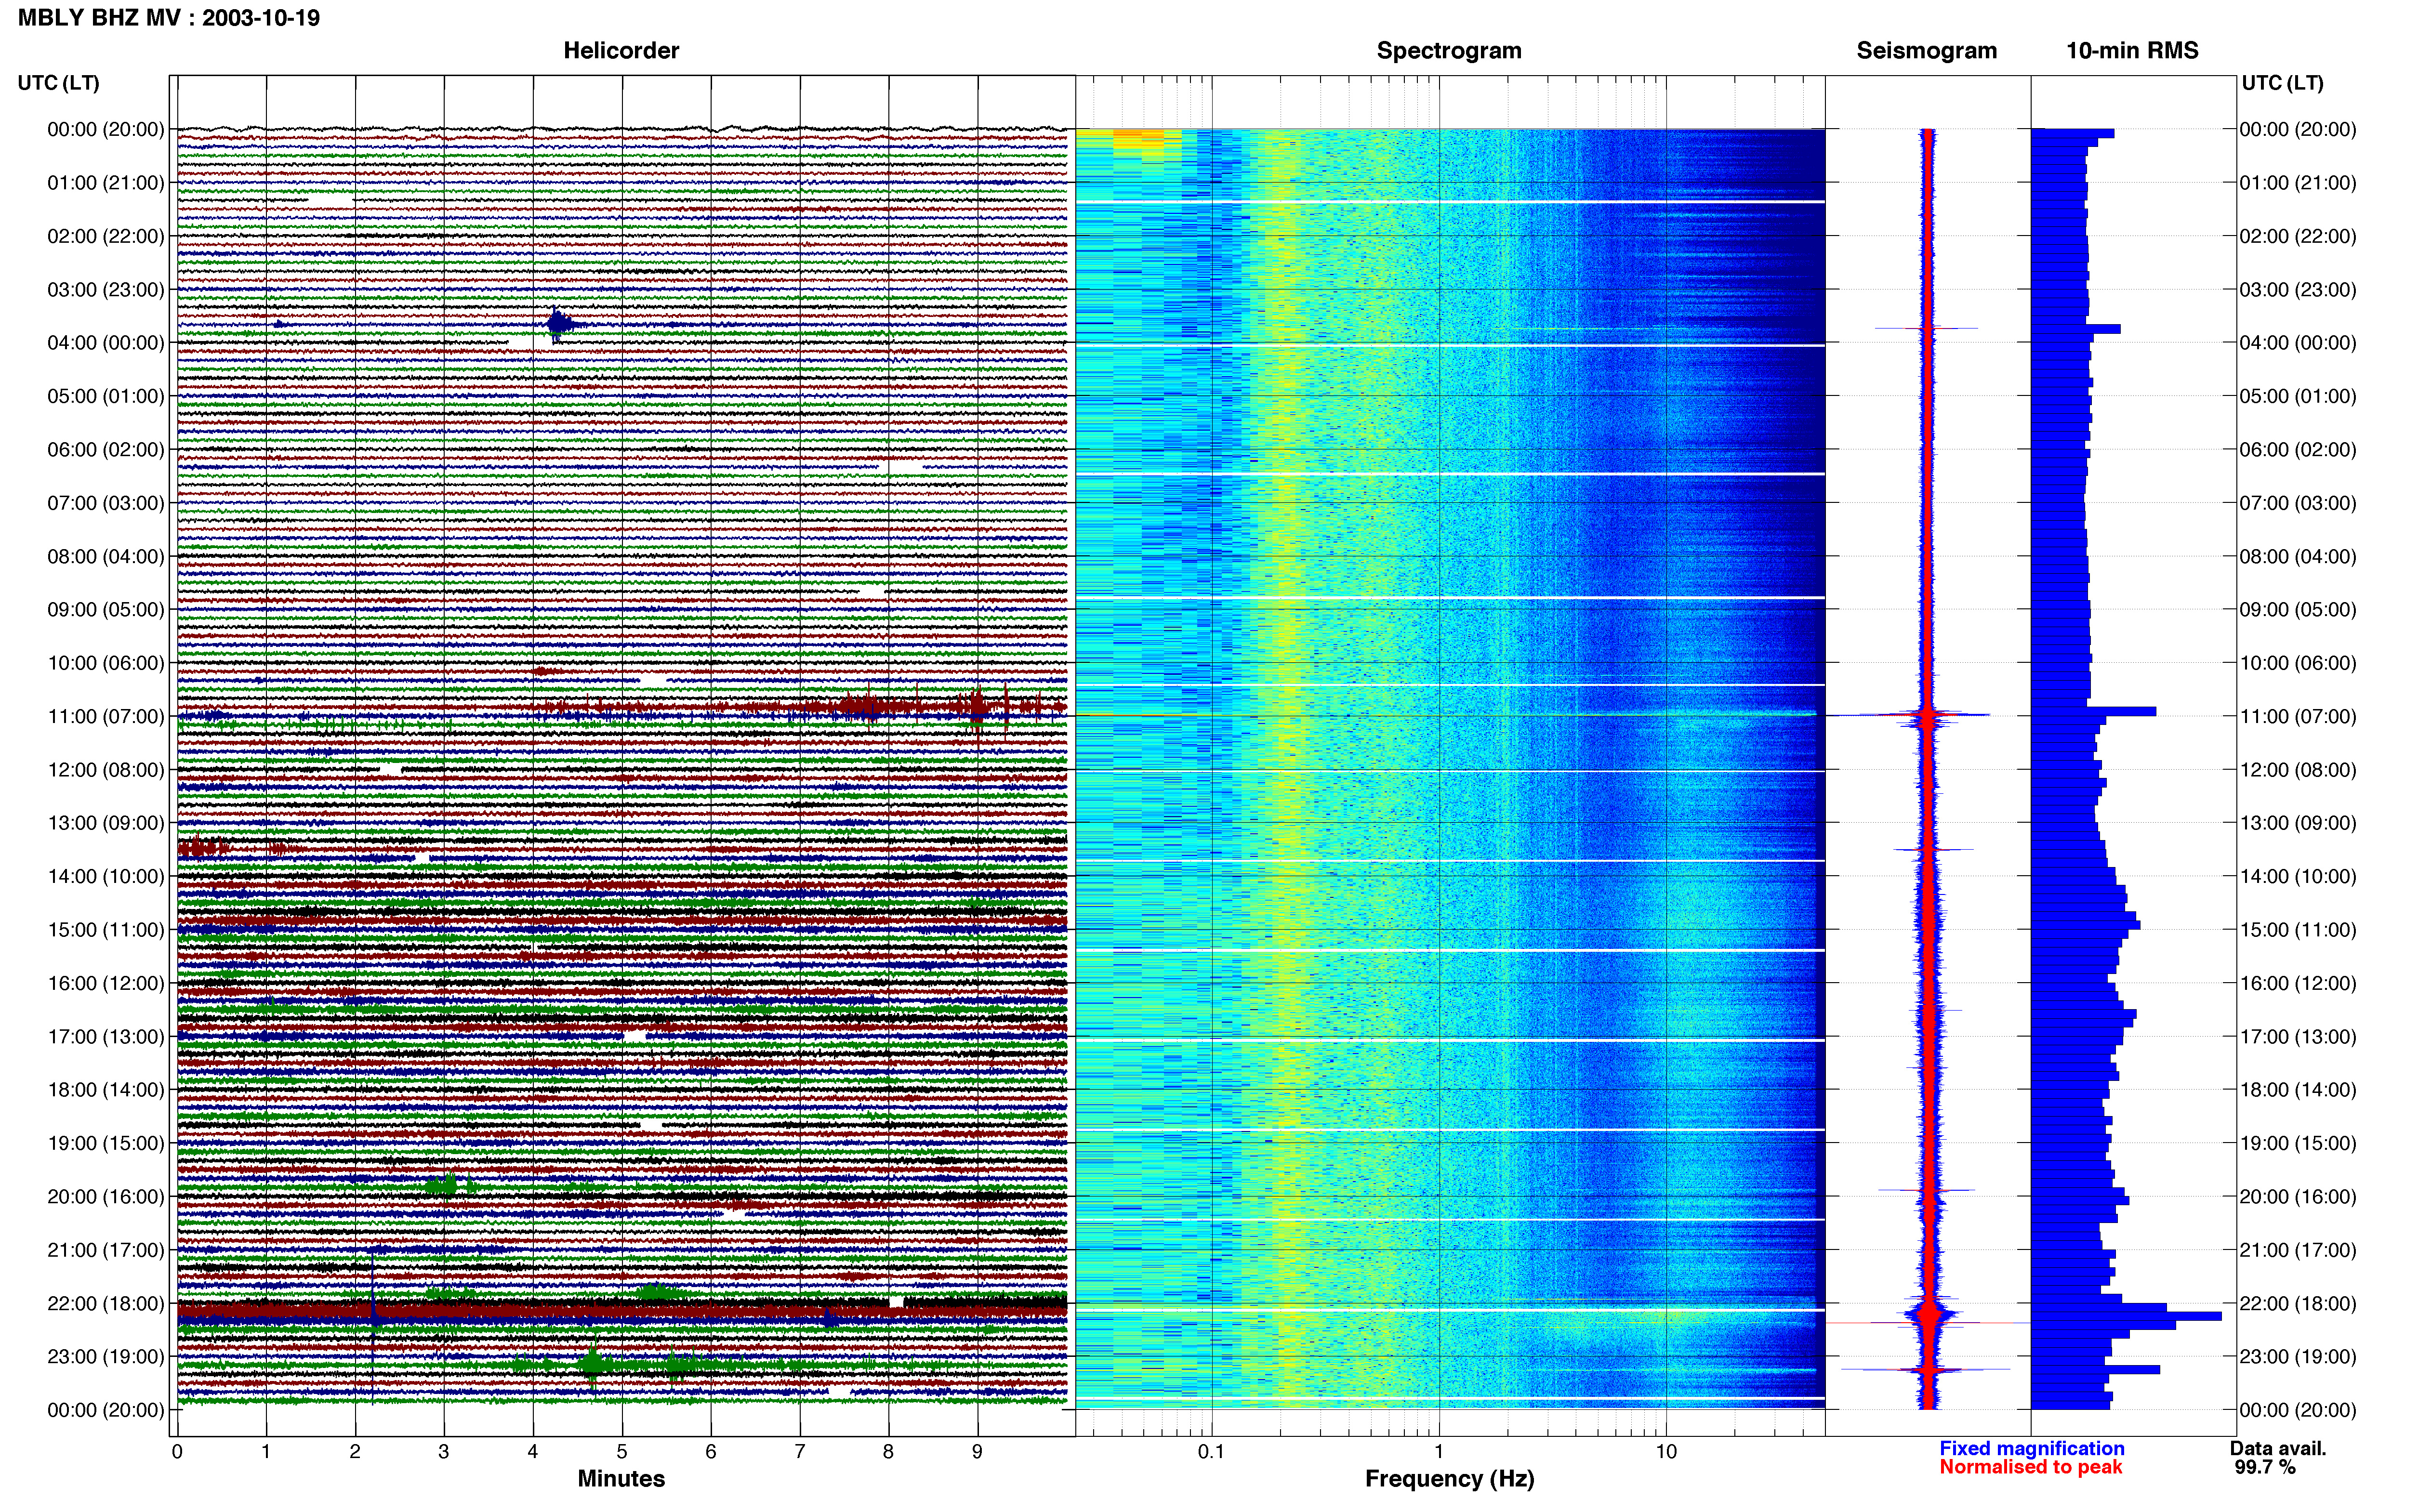The height and width of the screenshot is (1512, 2418).
Task: Select the Helicorder panel heading
Action: (x=621, y=51)
